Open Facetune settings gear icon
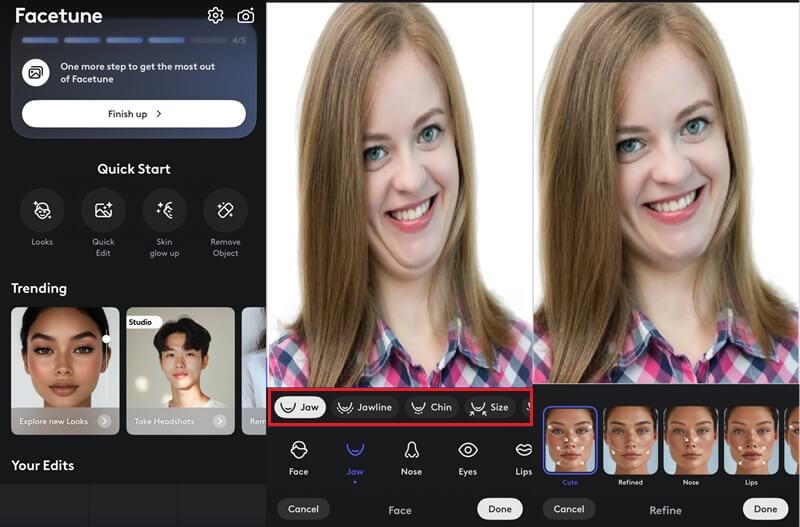800x527 pixels. tap(215, 15)
